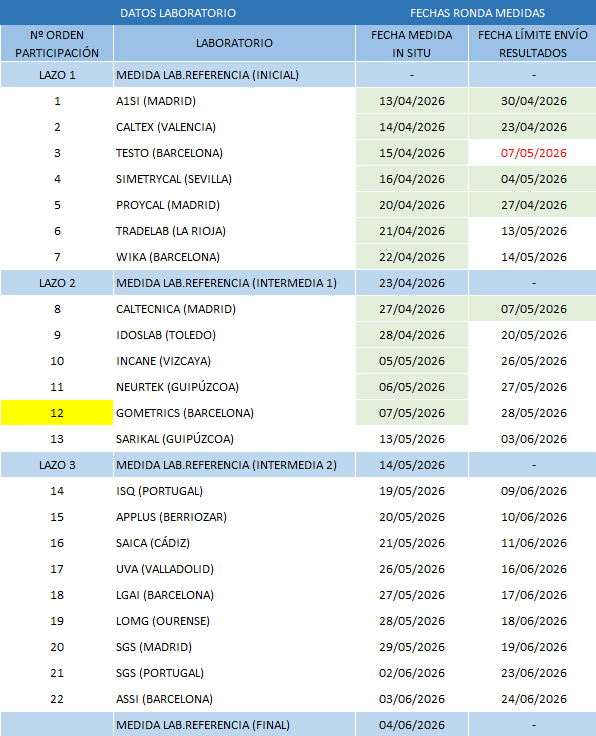Select date 04/06/2026 in the final row
596x736 pixels.
click(412, 724)
